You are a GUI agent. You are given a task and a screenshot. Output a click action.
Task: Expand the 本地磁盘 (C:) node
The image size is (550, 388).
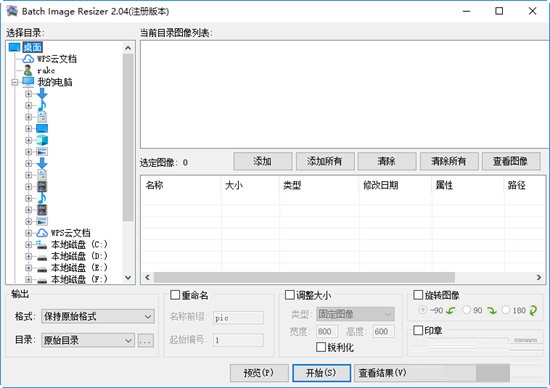(28, 245)
